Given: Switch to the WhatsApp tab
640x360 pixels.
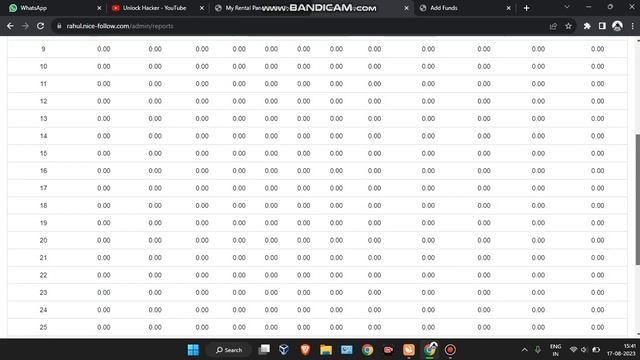Looking at the screenshot, I should point(54,8).
